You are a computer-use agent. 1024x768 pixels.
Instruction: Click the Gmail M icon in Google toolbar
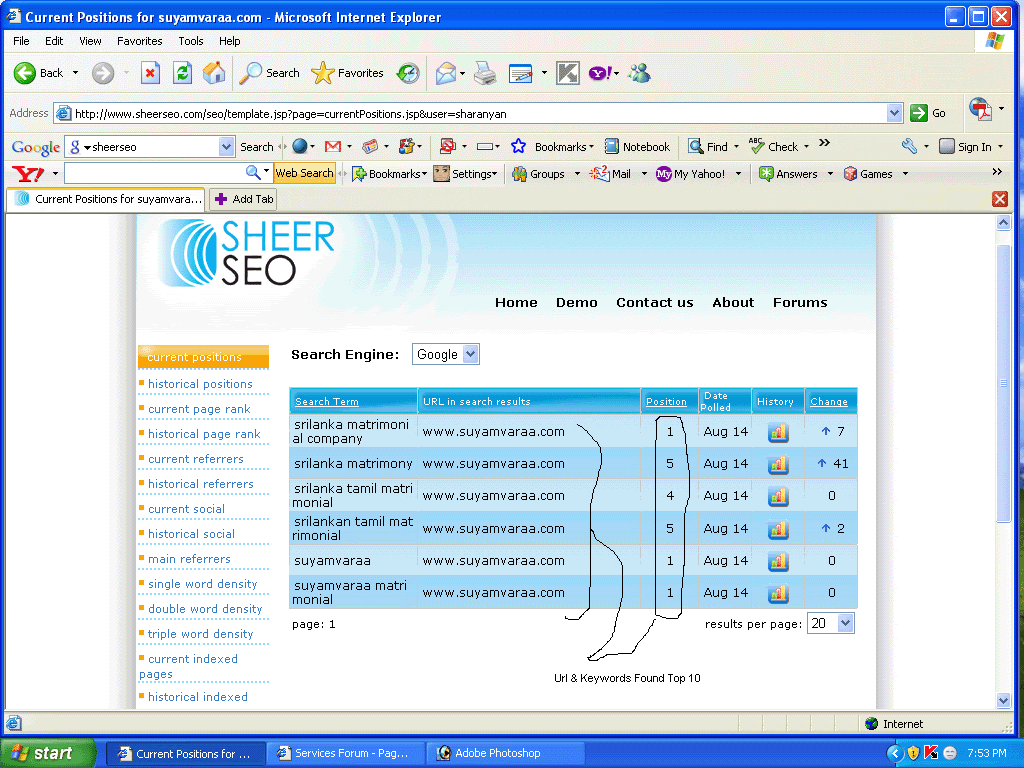[x=333, y=147]
